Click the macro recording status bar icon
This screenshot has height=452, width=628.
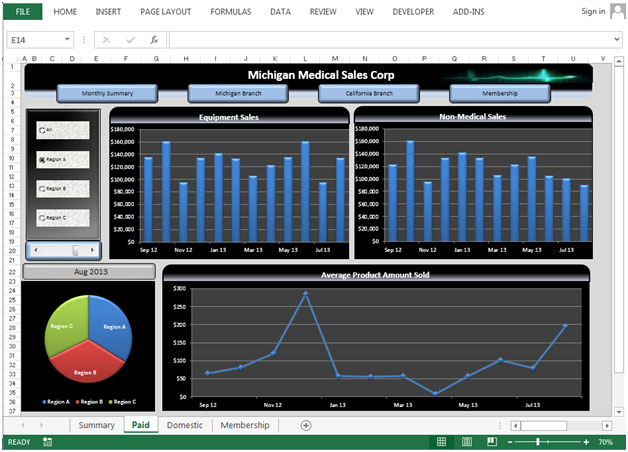click(47, 442)
